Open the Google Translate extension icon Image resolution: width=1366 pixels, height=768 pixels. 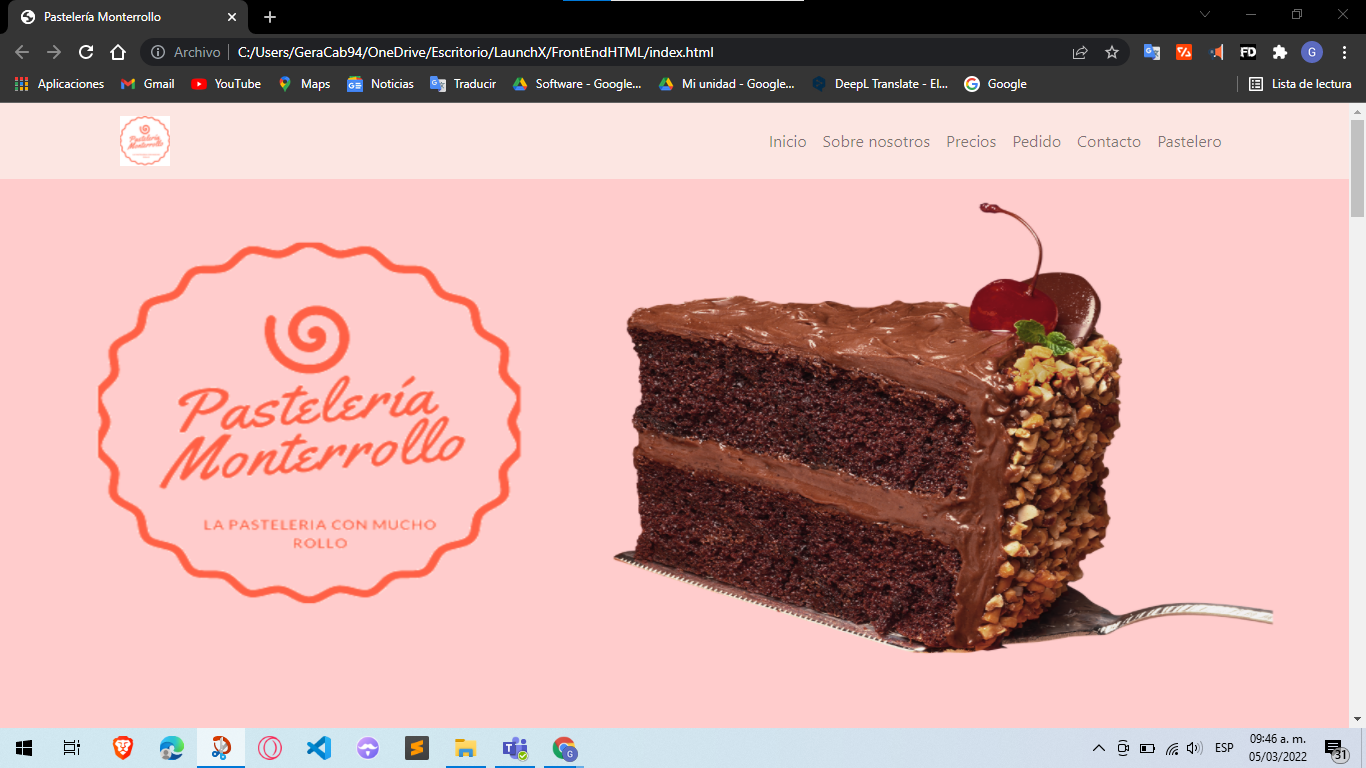tap(1152, 52)
